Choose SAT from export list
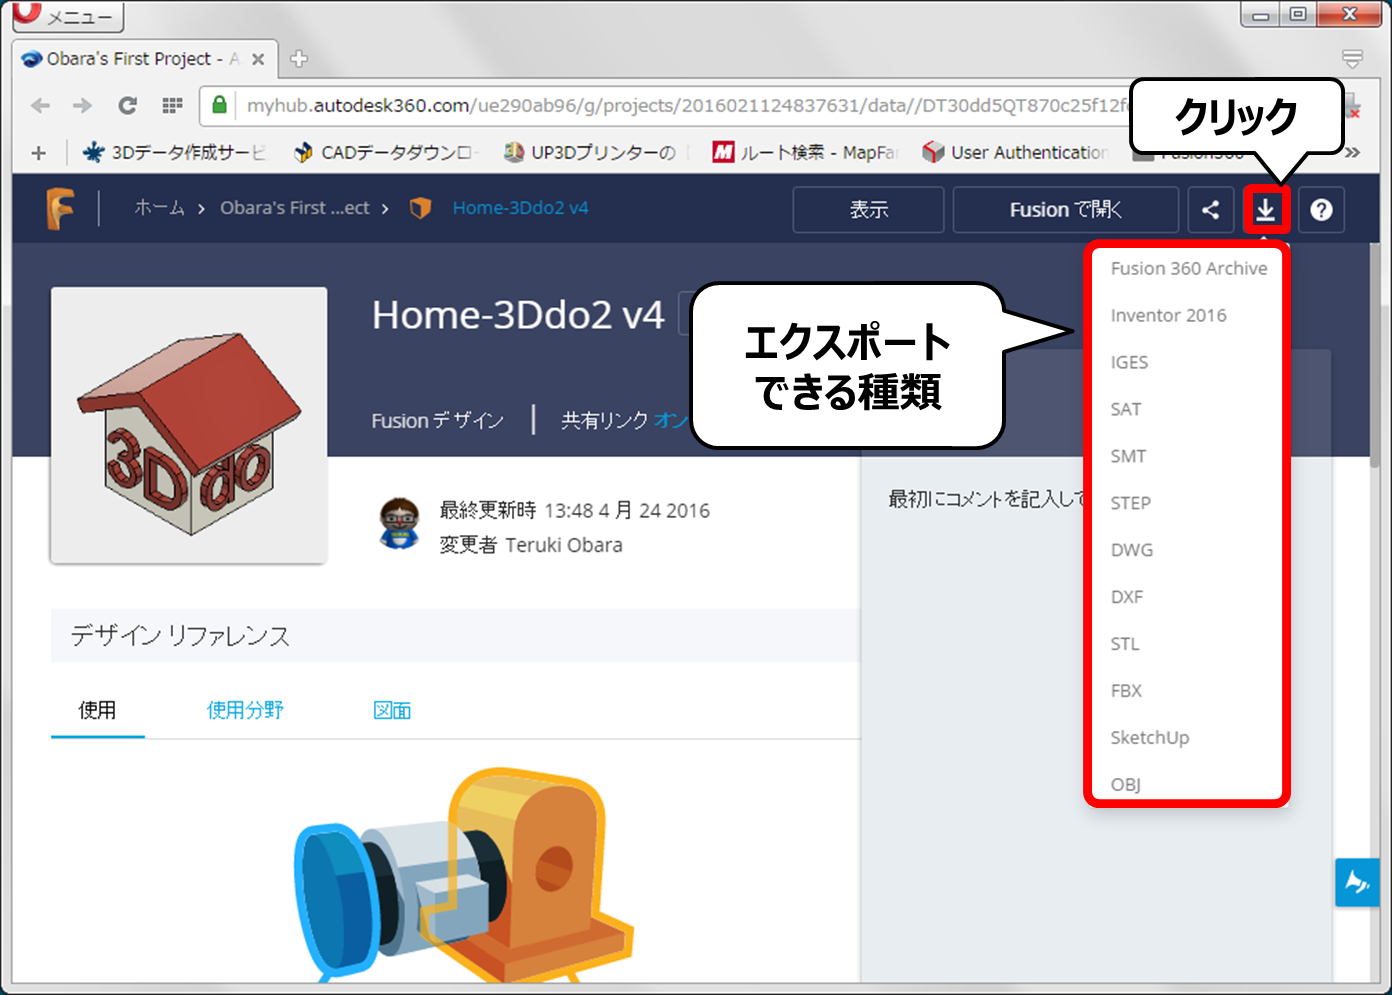The image size is (1392, 995). (x=1126, y=409)
